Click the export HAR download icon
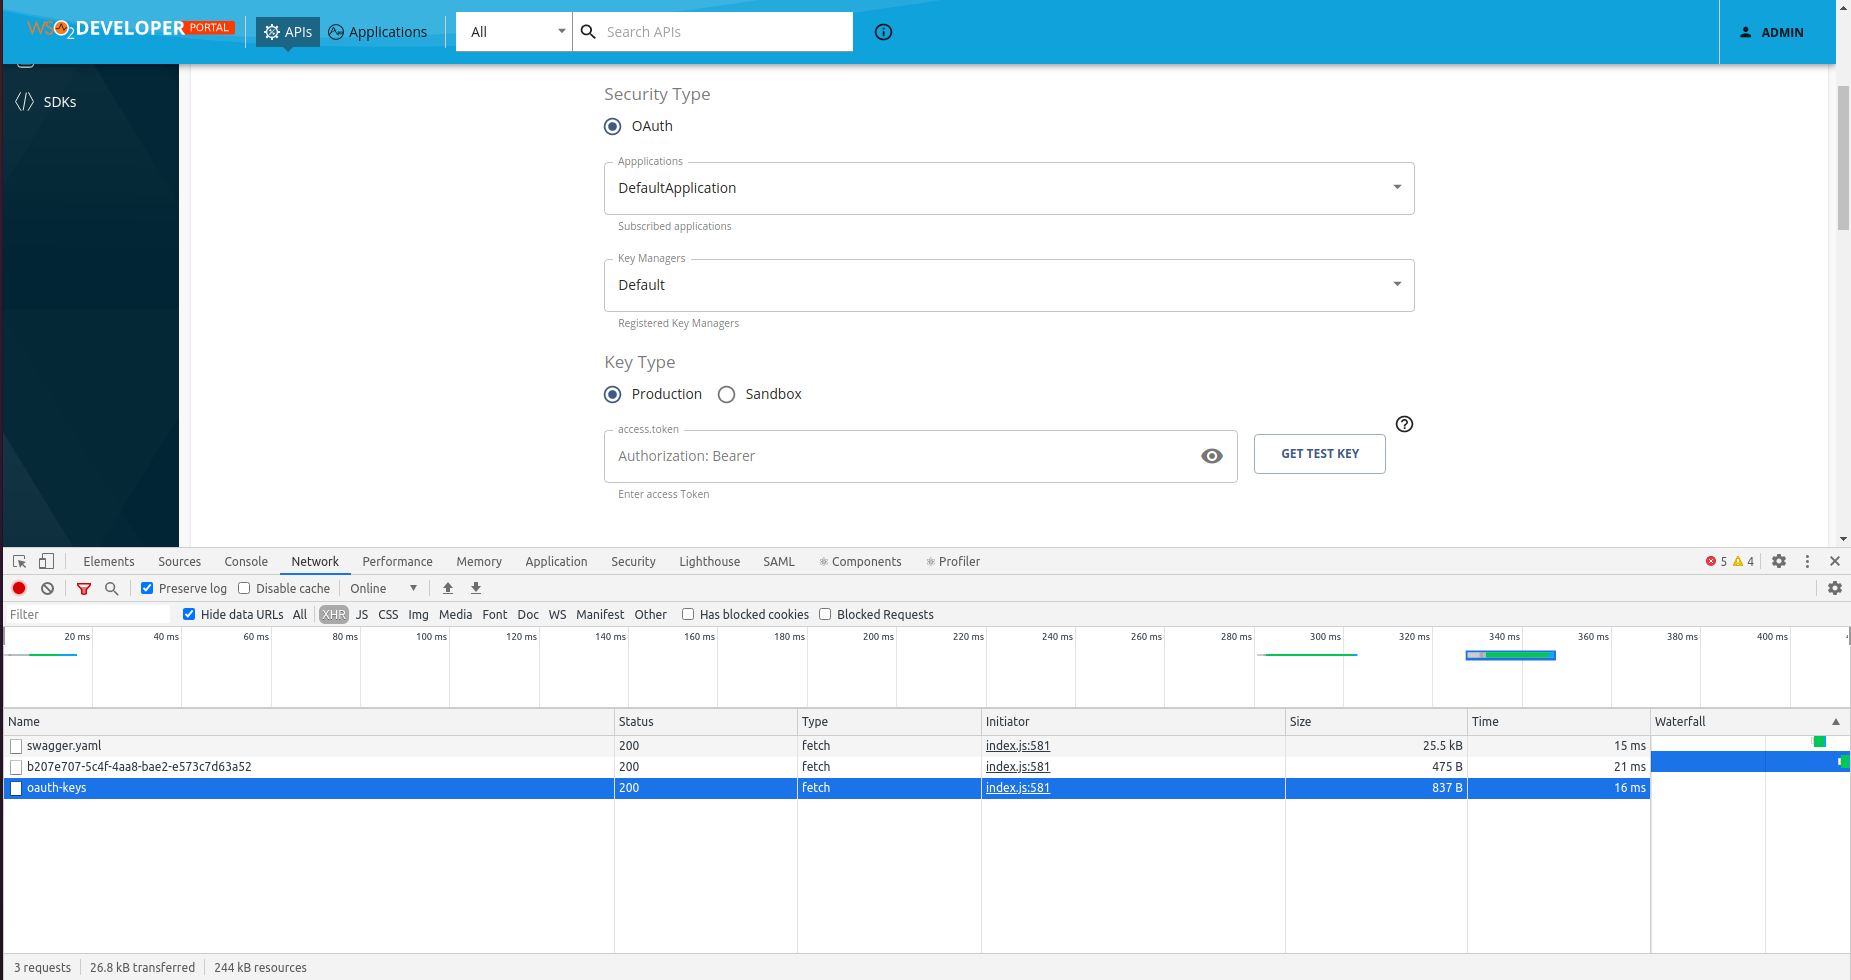 (476, 588)
